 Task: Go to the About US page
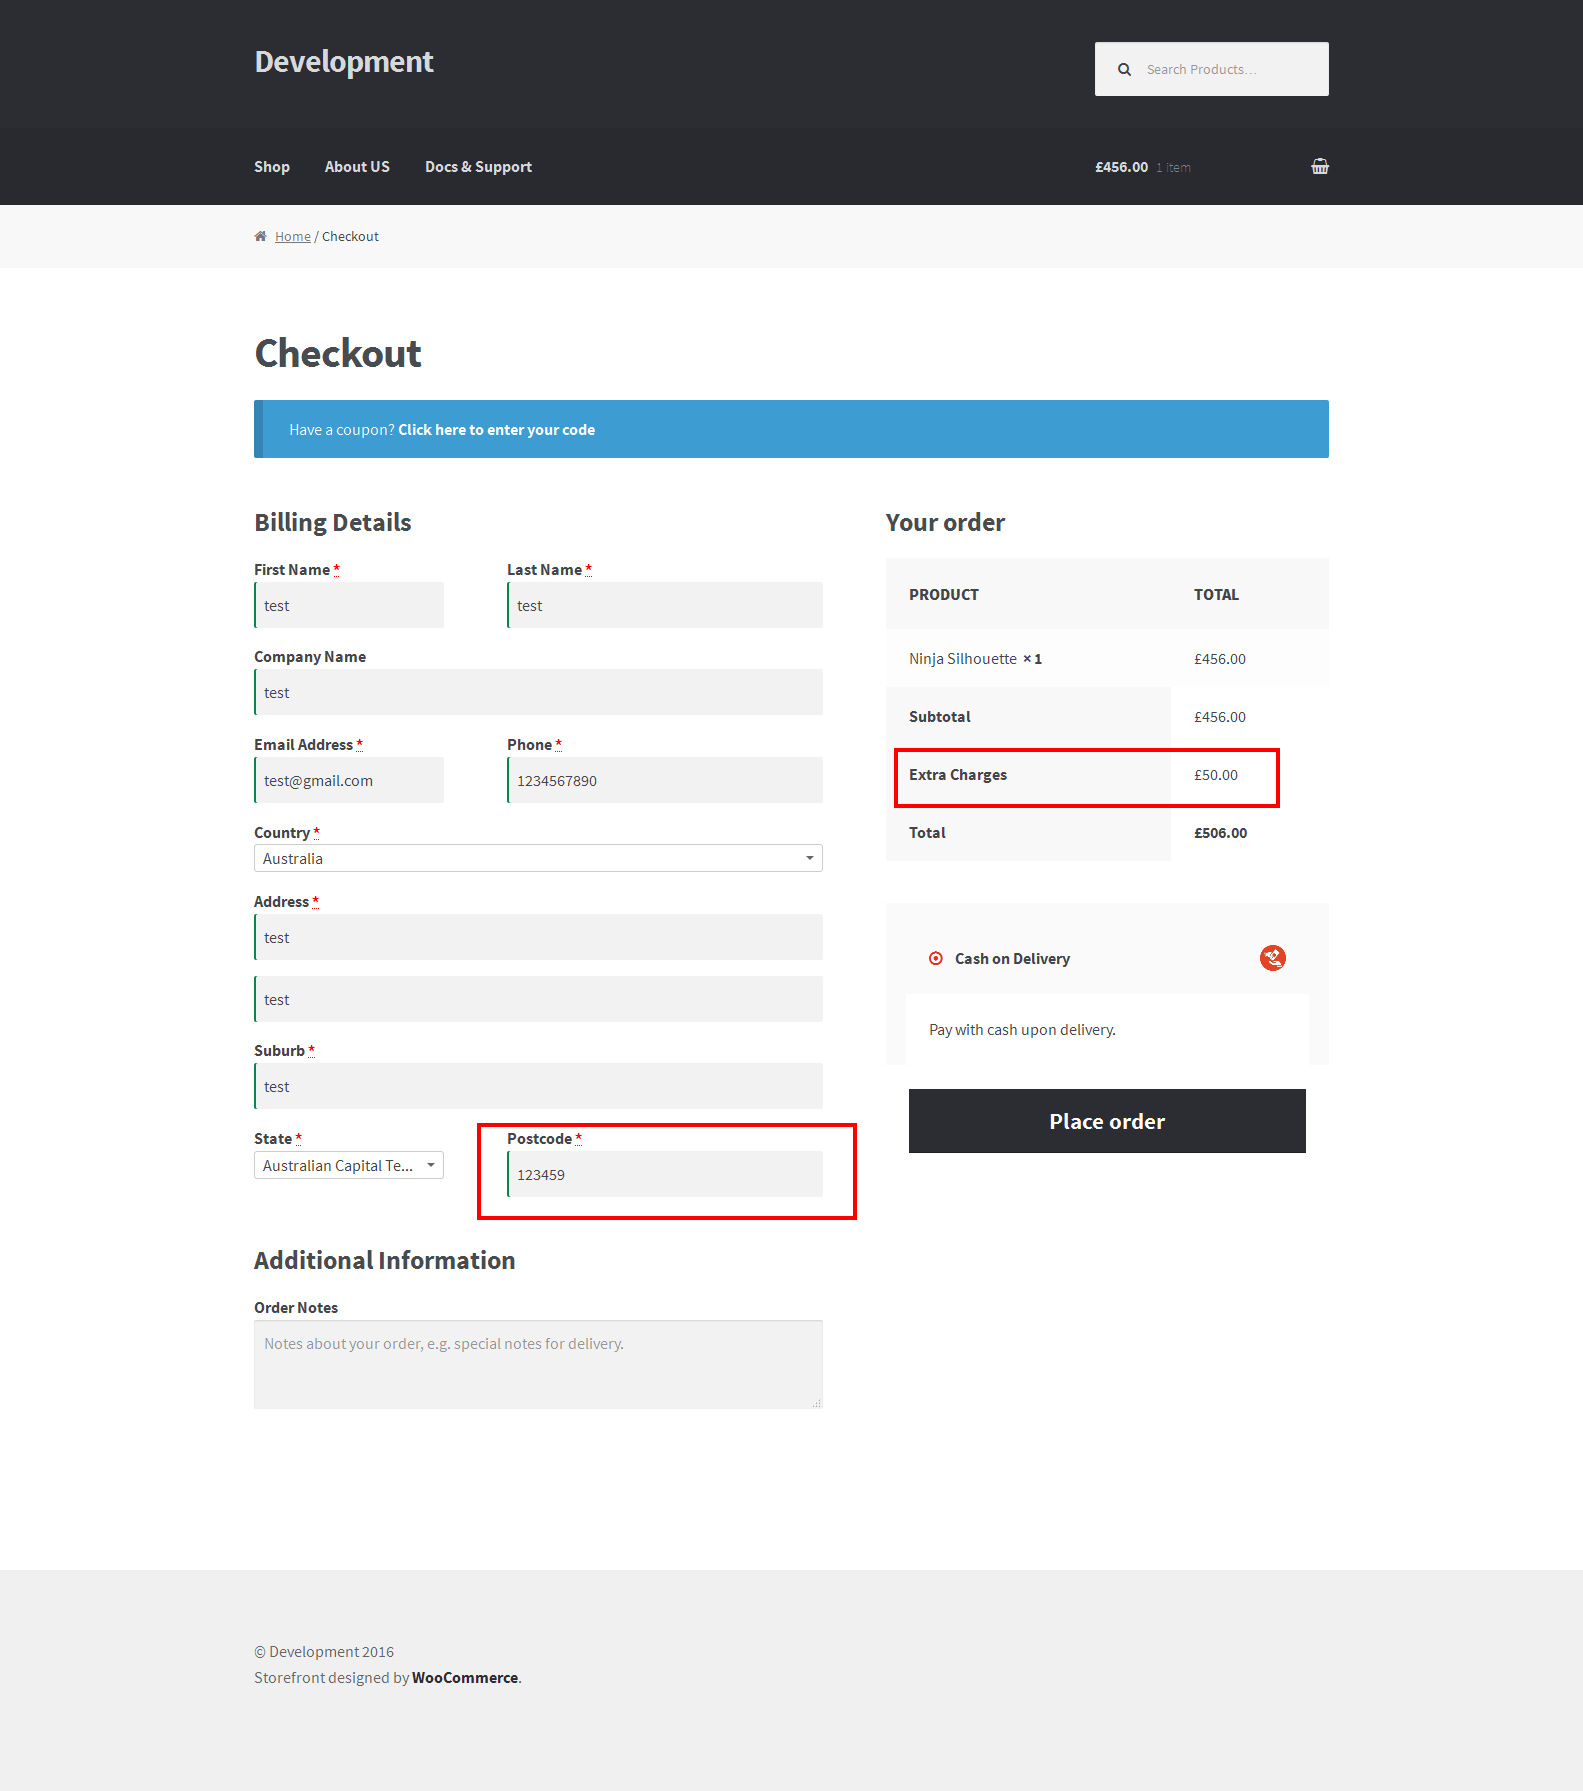coord(357,167)
